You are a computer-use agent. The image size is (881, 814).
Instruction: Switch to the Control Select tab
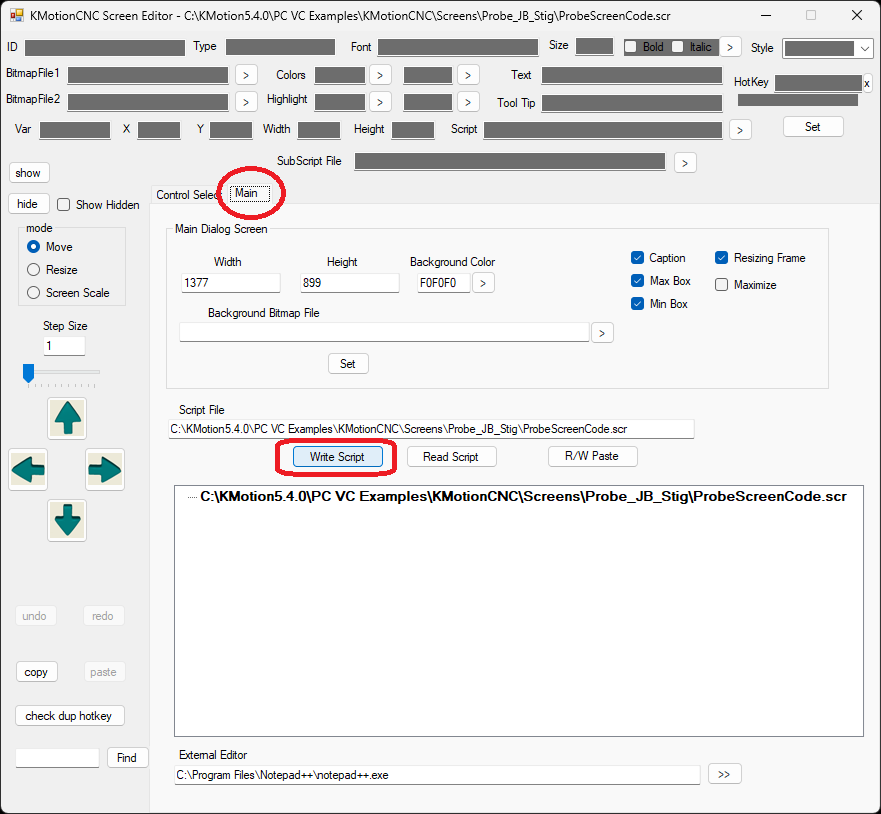pos(185,195)
